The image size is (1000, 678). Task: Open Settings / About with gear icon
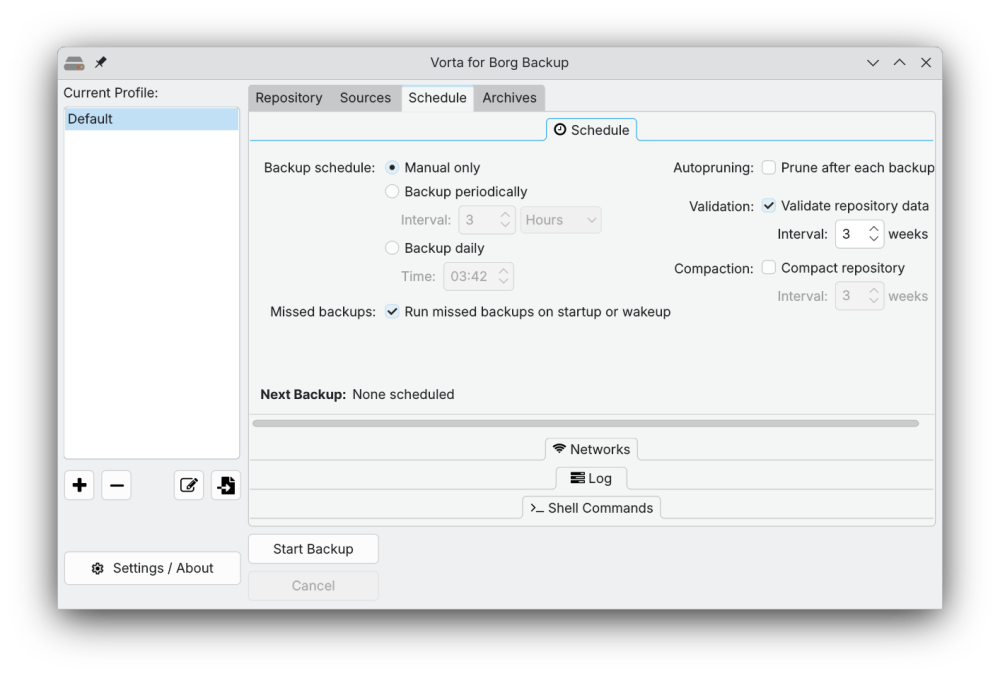click(x=152, y=568)
